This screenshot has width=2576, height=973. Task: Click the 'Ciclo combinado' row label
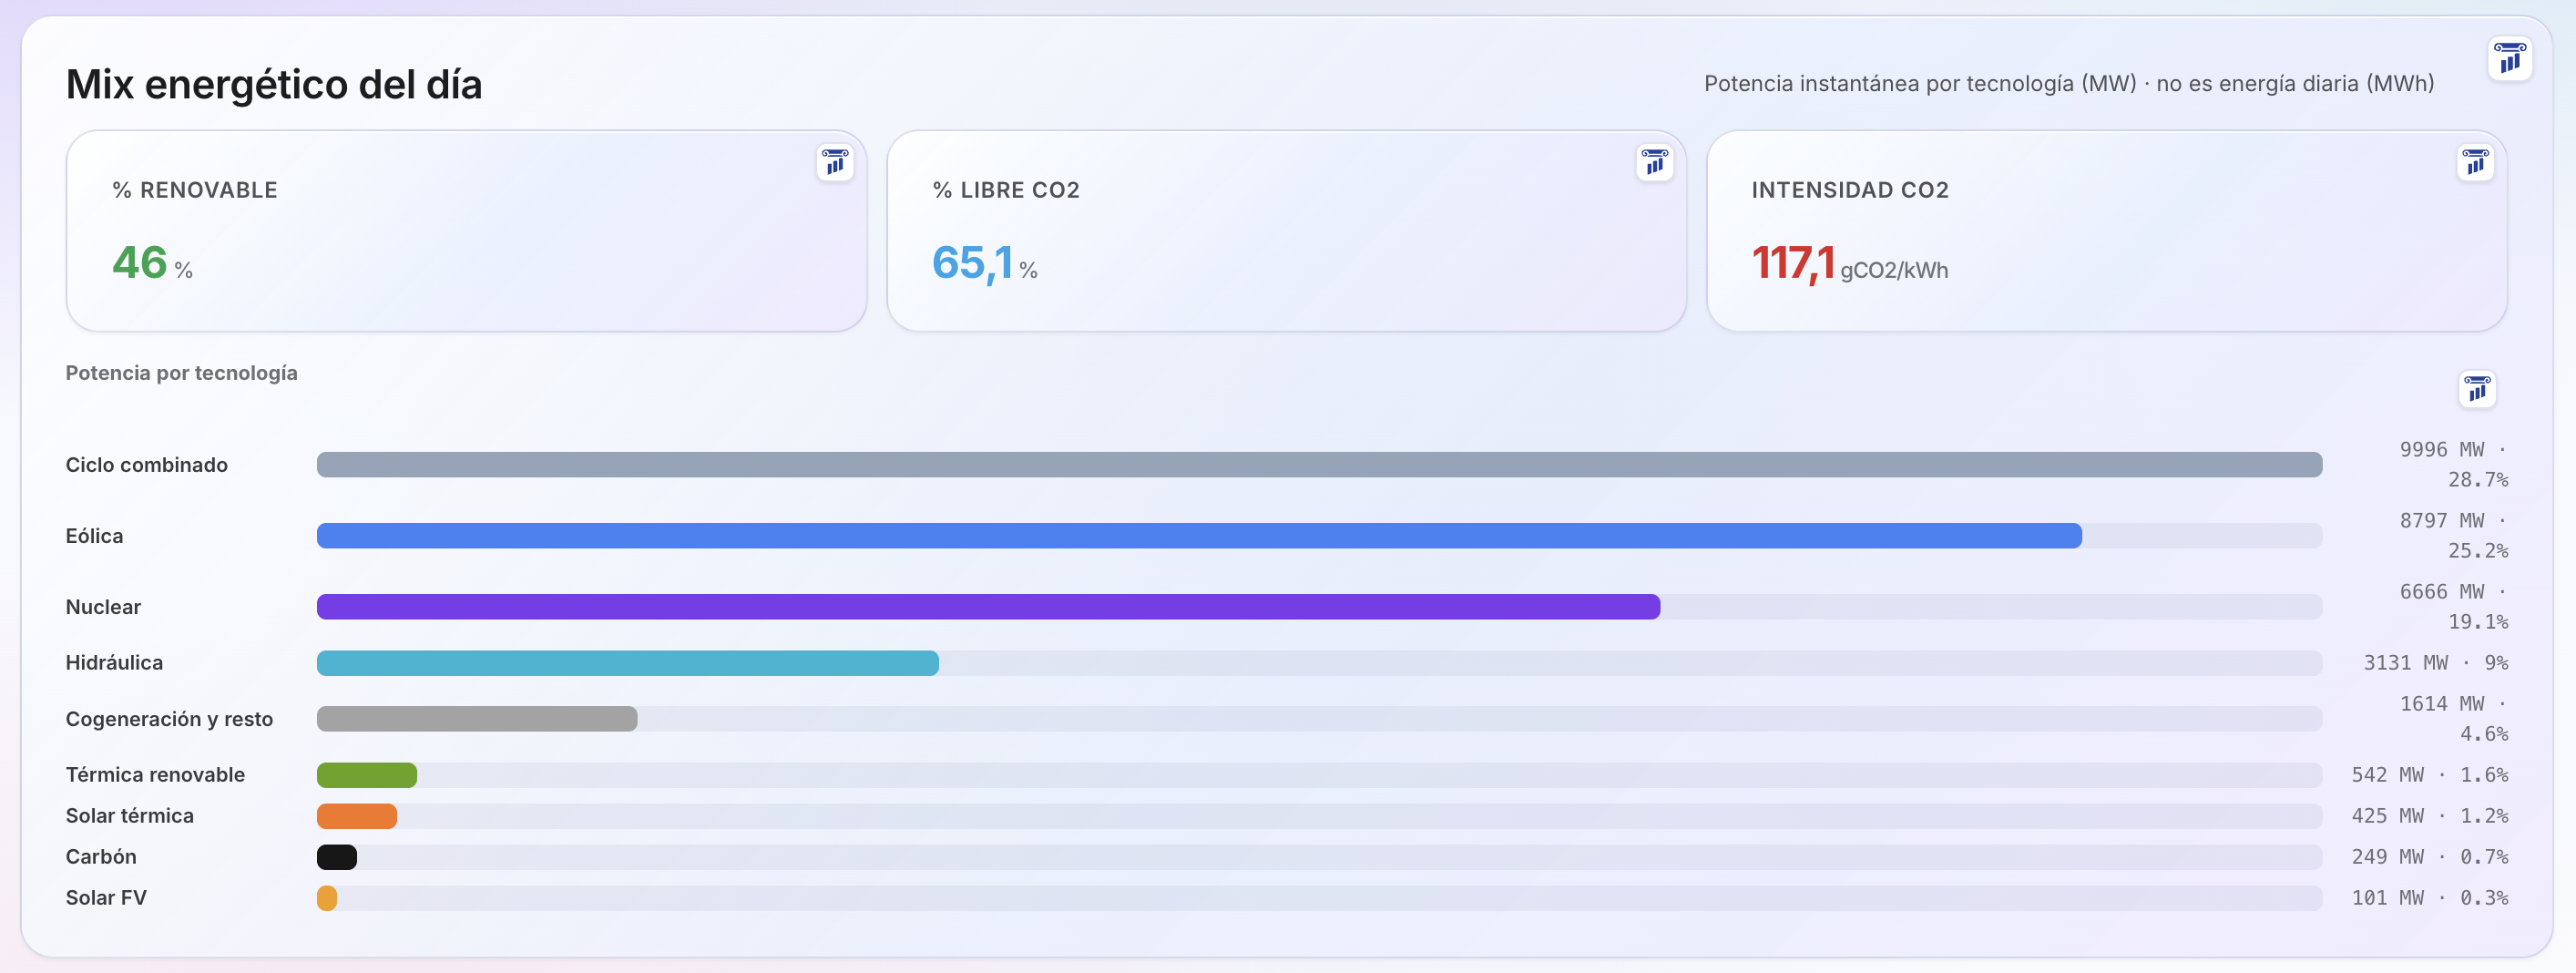point(147,465)
